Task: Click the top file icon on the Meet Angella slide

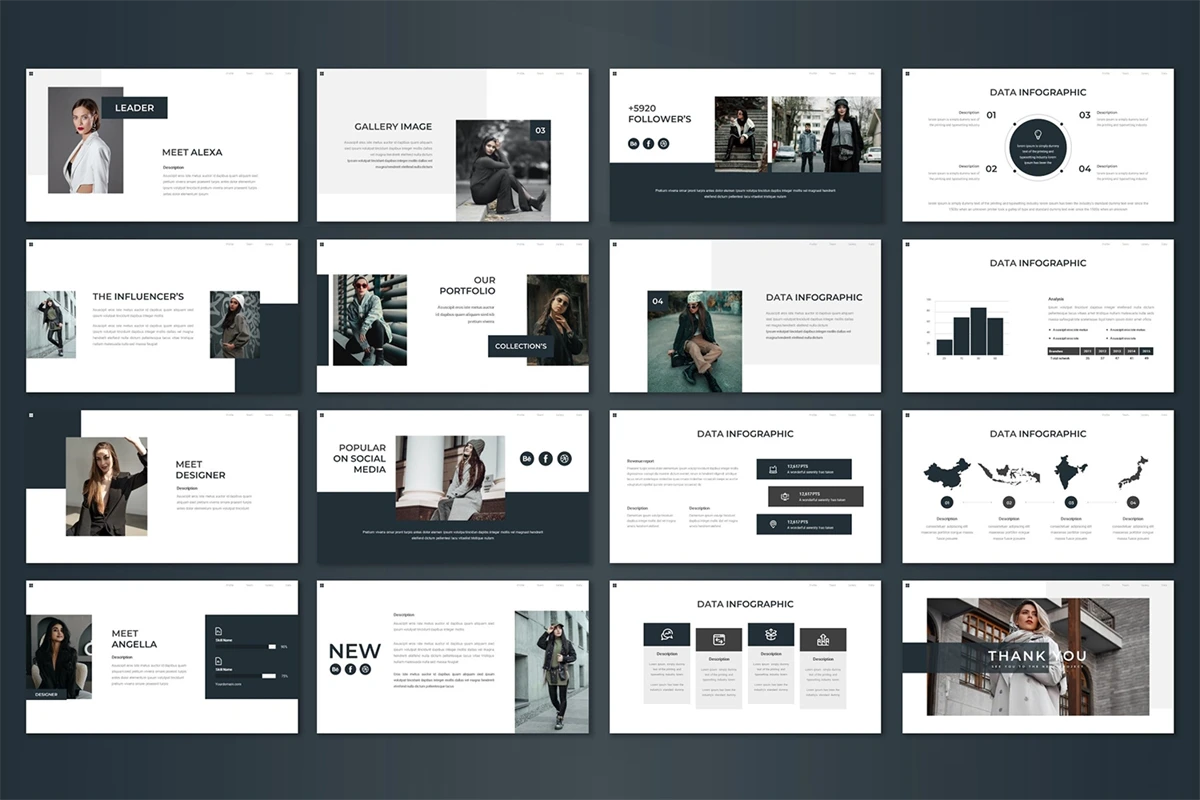Action: (x=220, y=632)
